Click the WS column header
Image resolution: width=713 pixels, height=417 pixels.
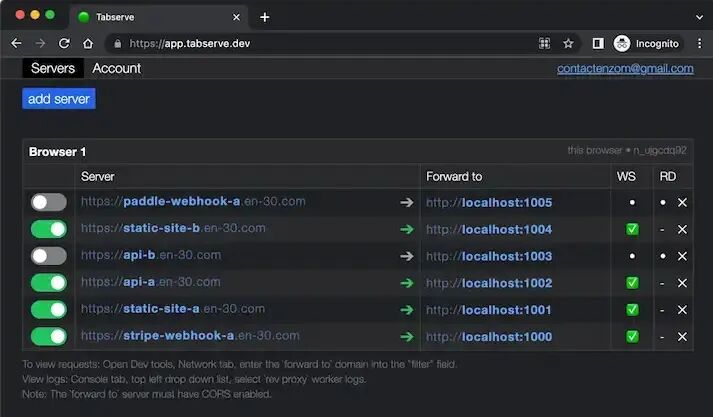pyautogui.click(x=626, y=176)
